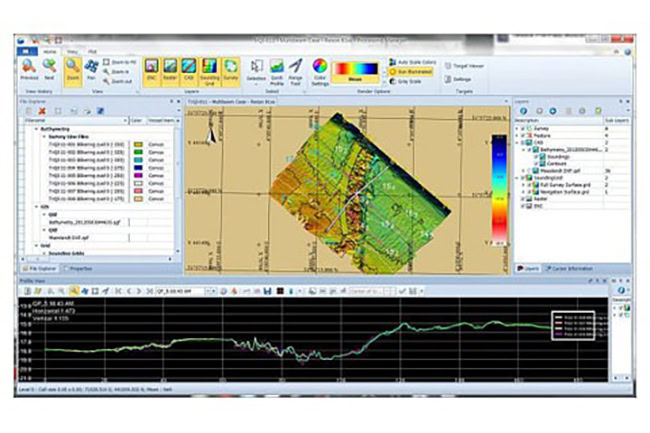
Task: Open the Home ribbon tab
Action: click(50, 52)
